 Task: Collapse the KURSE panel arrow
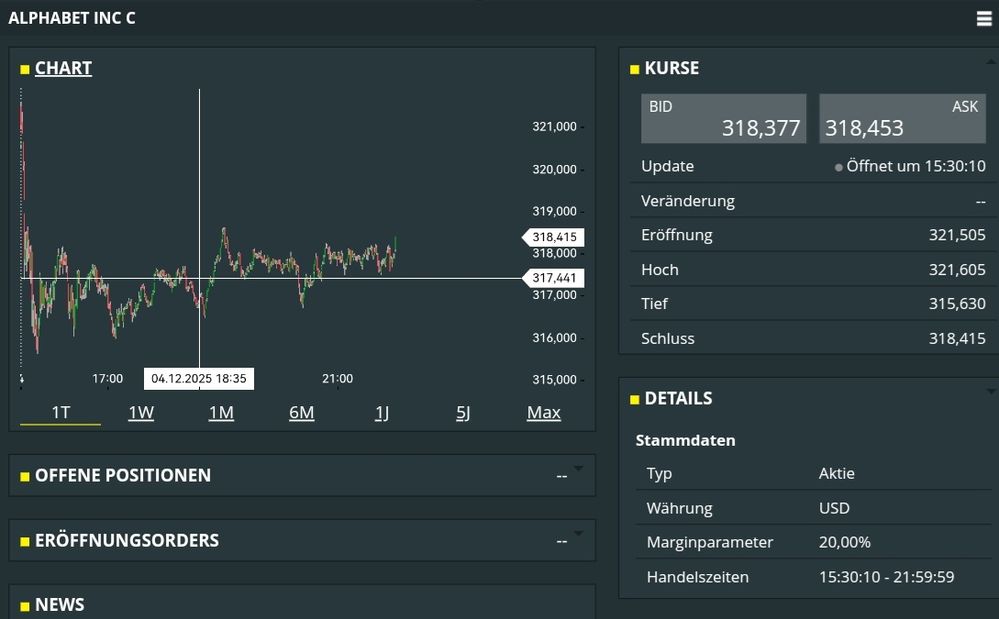[x=991, y=62]
